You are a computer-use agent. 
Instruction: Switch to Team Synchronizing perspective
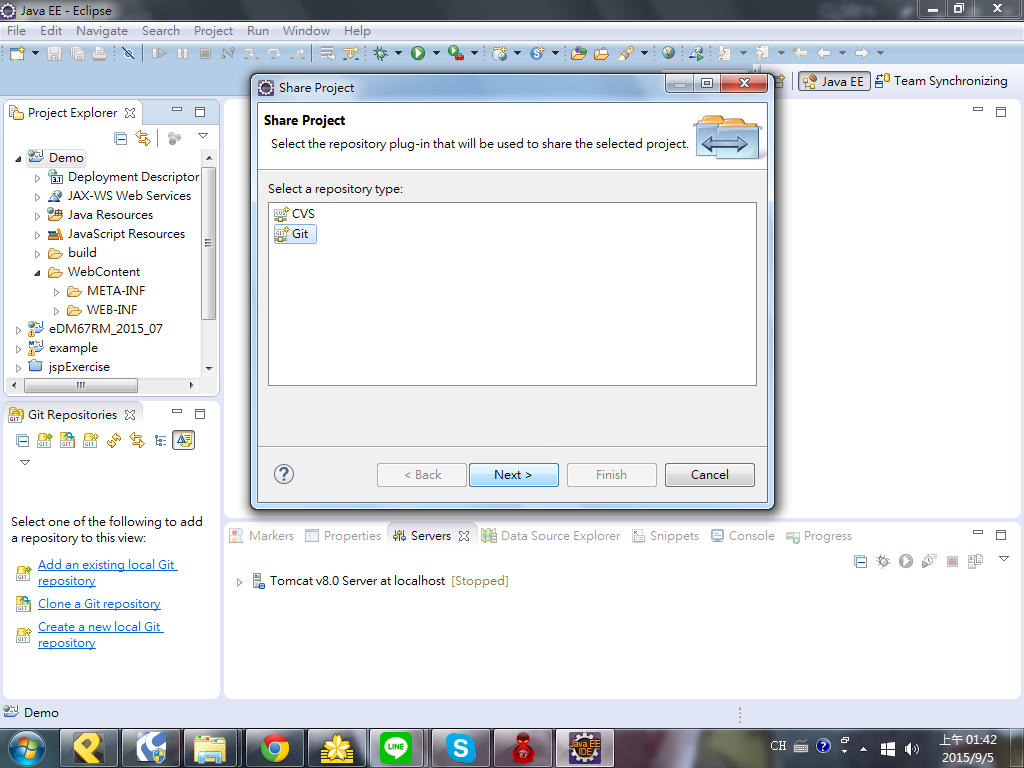coord(941,81)
